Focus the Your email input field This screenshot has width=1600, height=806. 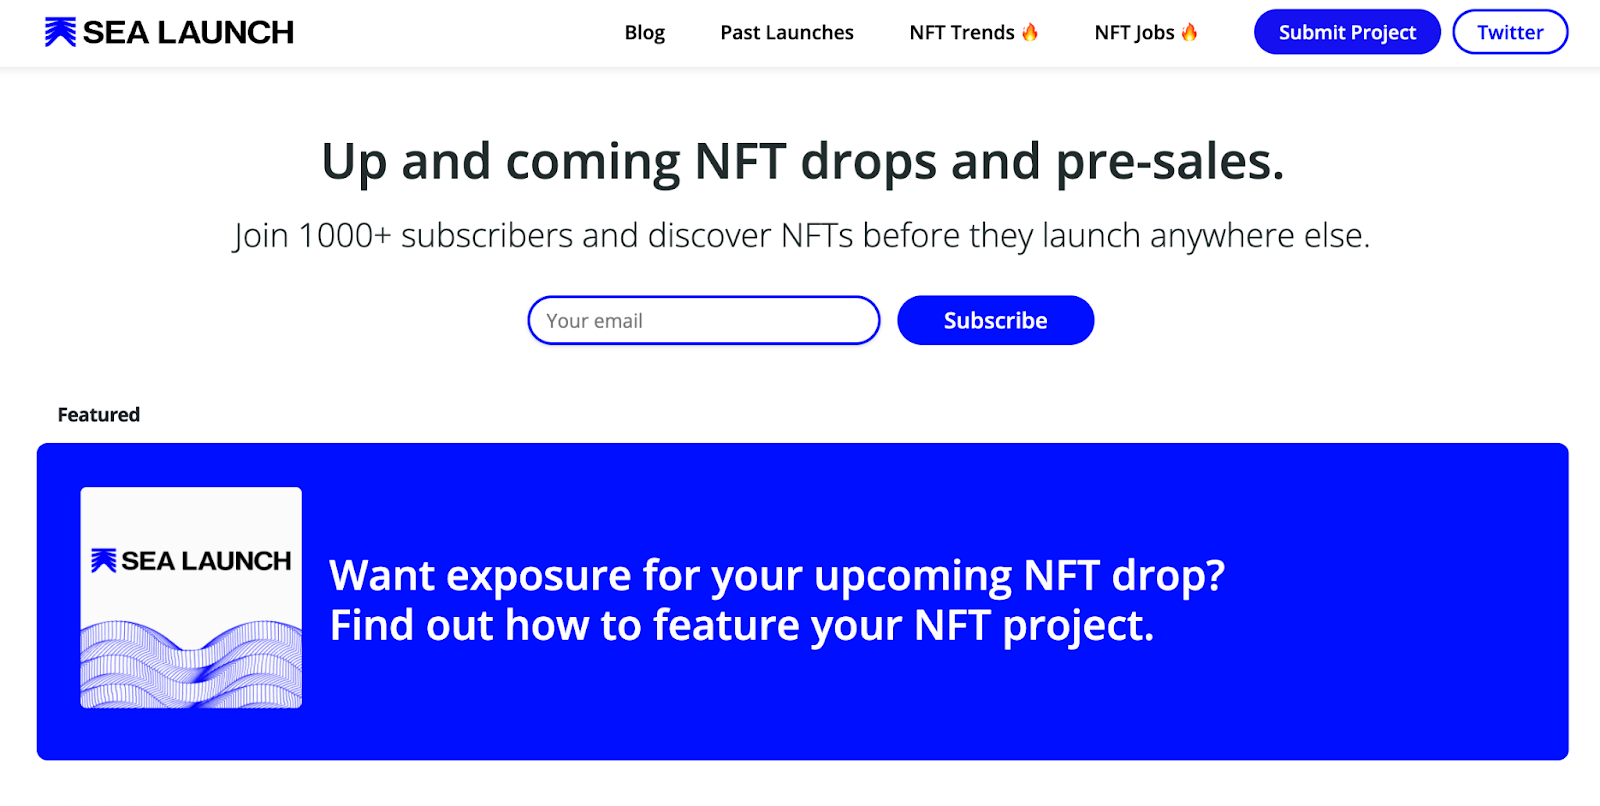coord(704,320)
